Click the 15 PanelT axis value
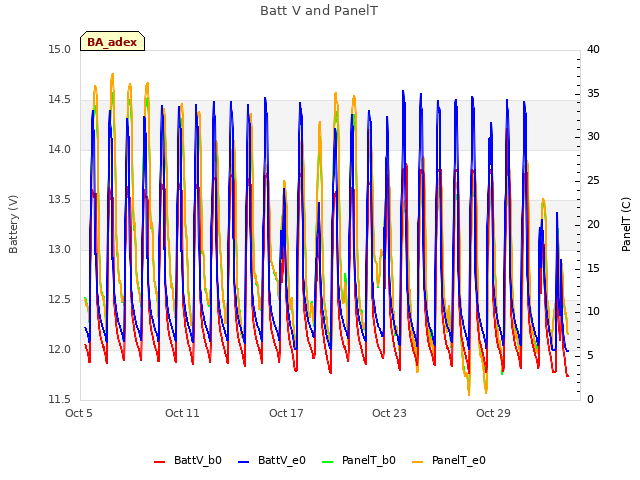The image size is (640, 480). pos(593,268)
